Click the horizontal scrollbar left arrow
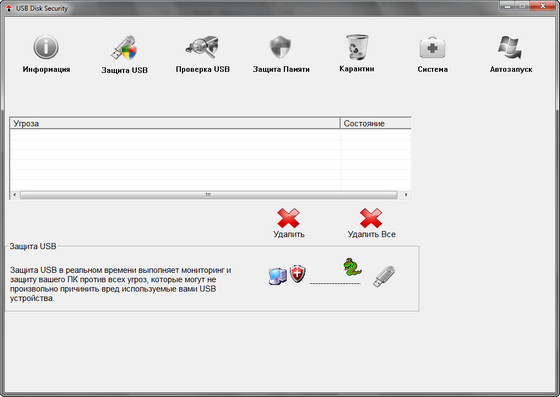560x397 pixels. tap(14, 195)
